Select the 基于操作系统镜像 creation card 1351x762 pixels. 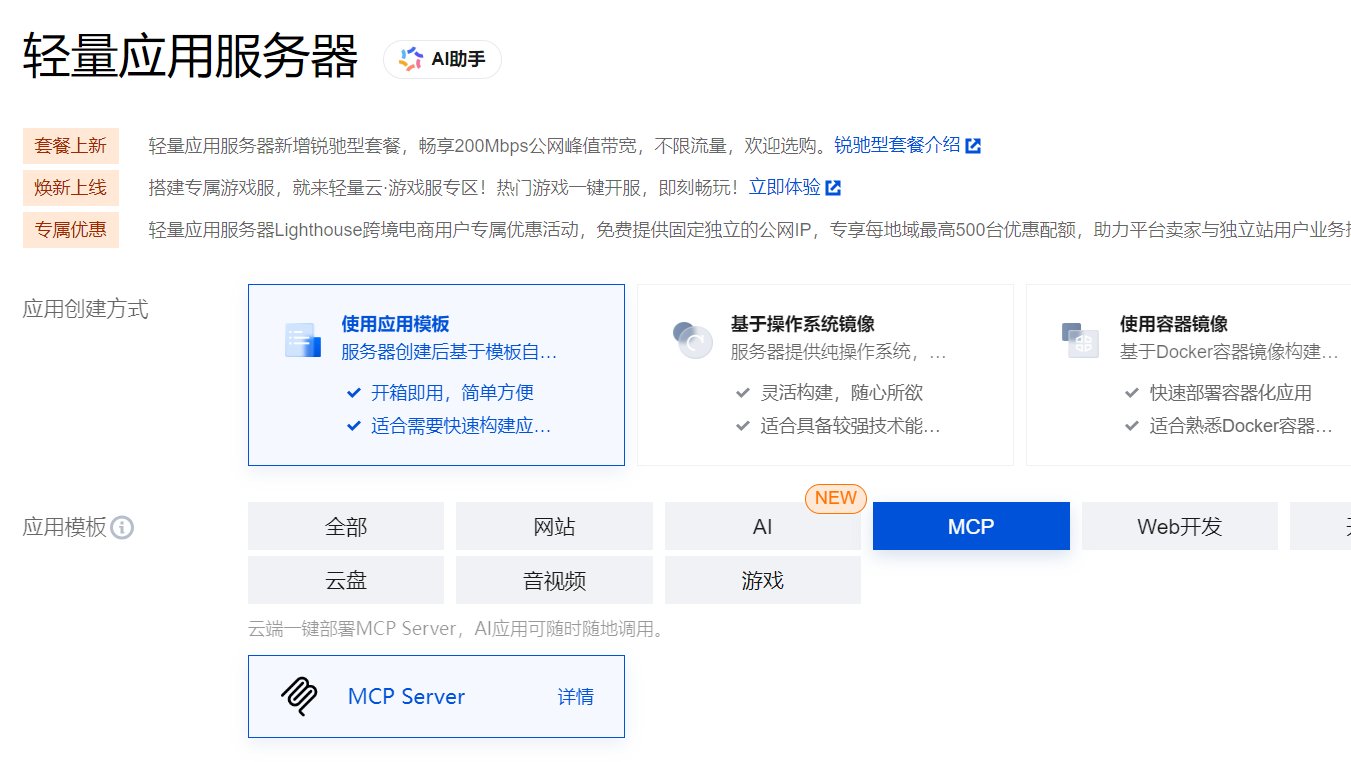pos(825,375)
